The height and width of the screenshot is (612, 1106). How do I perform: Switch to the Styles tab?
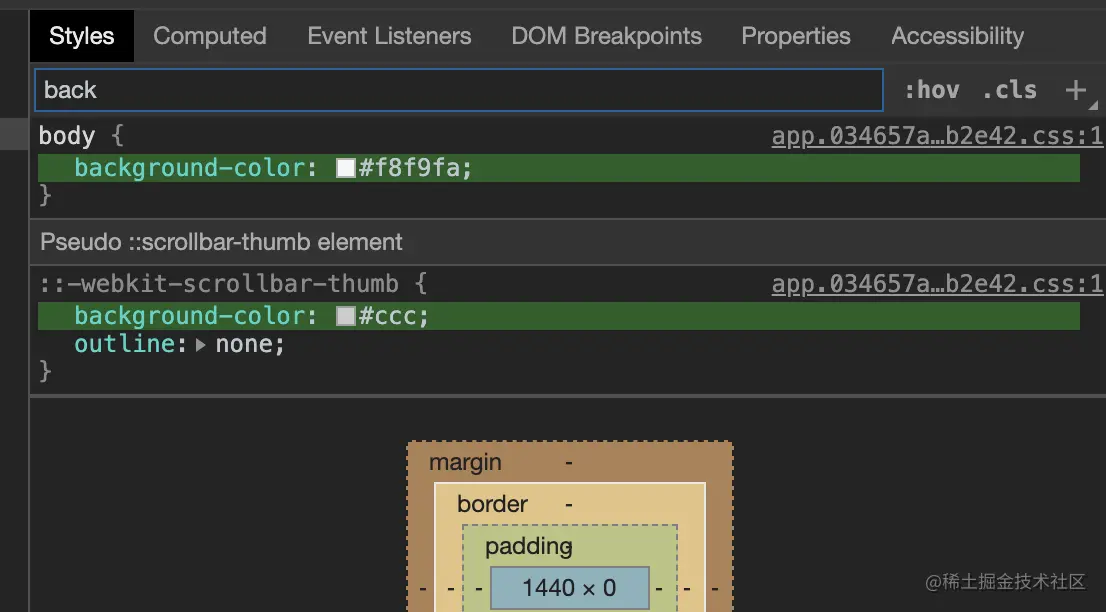pos(82,36)
